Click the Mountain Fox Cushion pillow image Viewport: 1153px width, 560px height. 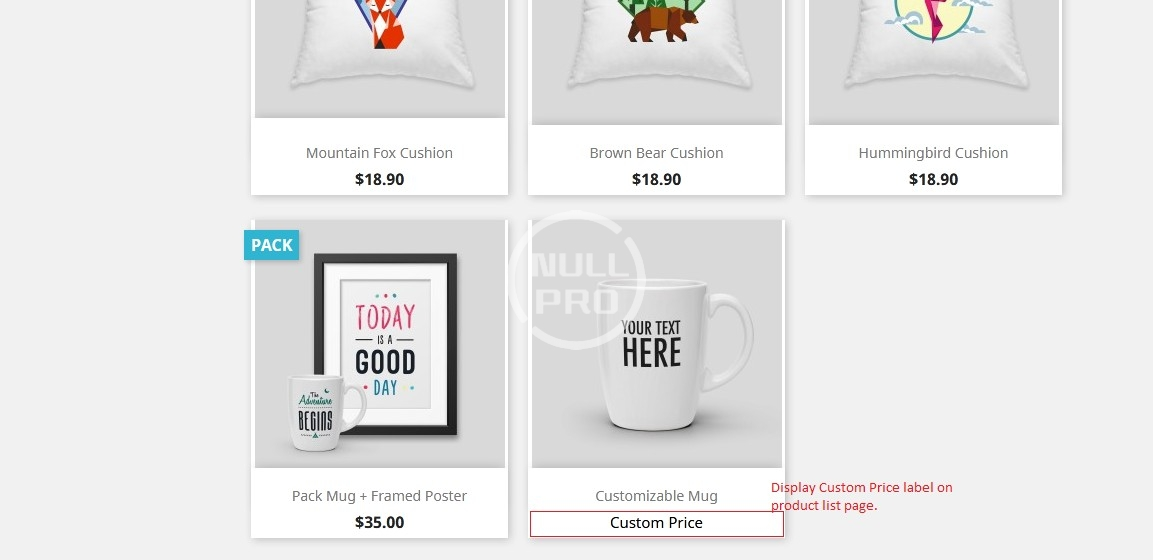379,59
